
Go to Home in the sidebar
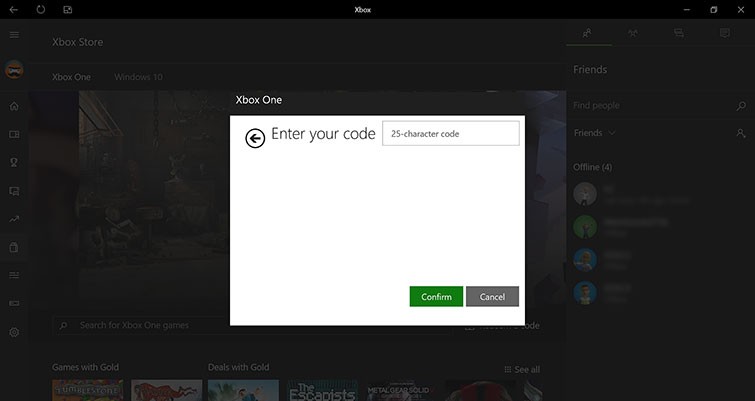[14, 106]
